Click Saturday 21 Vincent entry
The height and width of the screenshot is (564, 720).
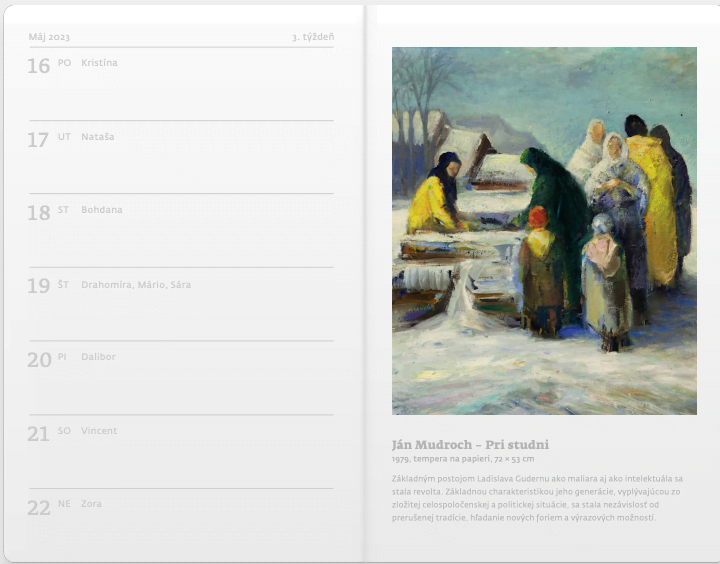pyautogui.click(x=181, y=451)
